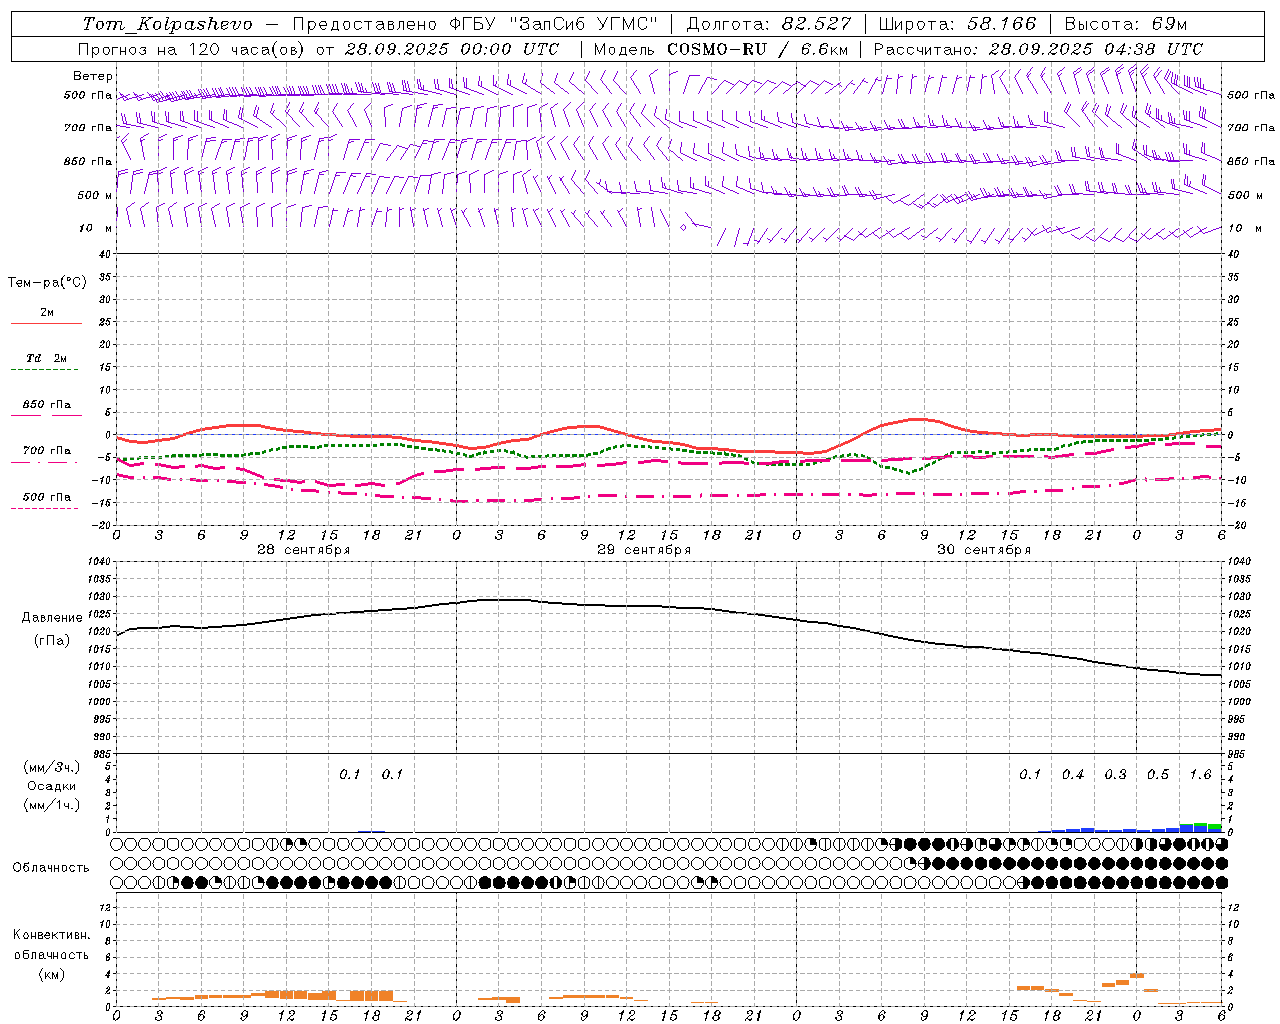This screenshot has width=1280, height=1024.
Task: Click the 'Широта: 58.166' header value
Action: coord(958,24)
